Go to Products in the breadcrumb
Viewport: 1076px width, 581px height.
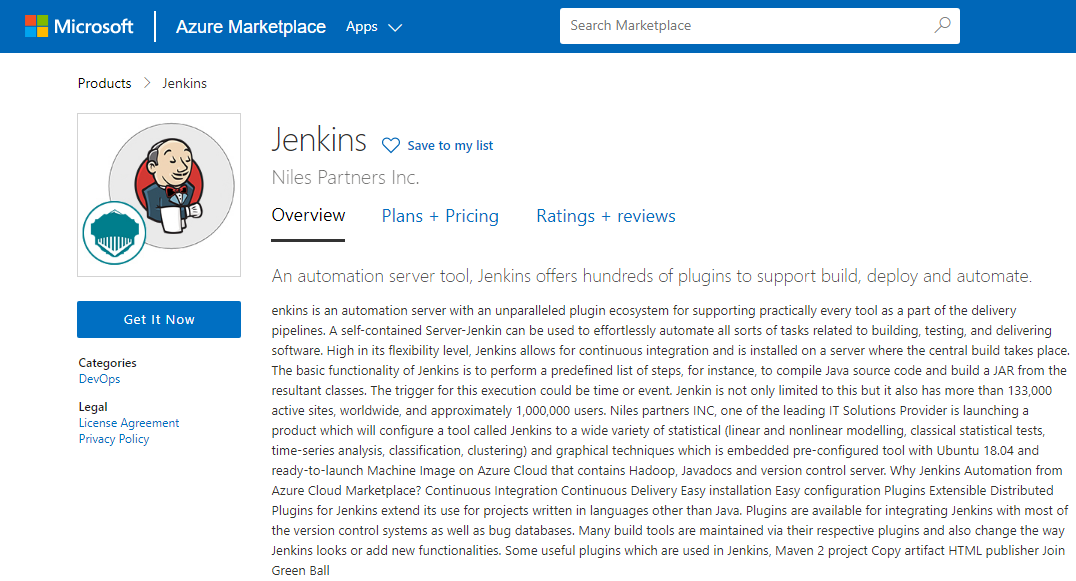pos(104,83)
